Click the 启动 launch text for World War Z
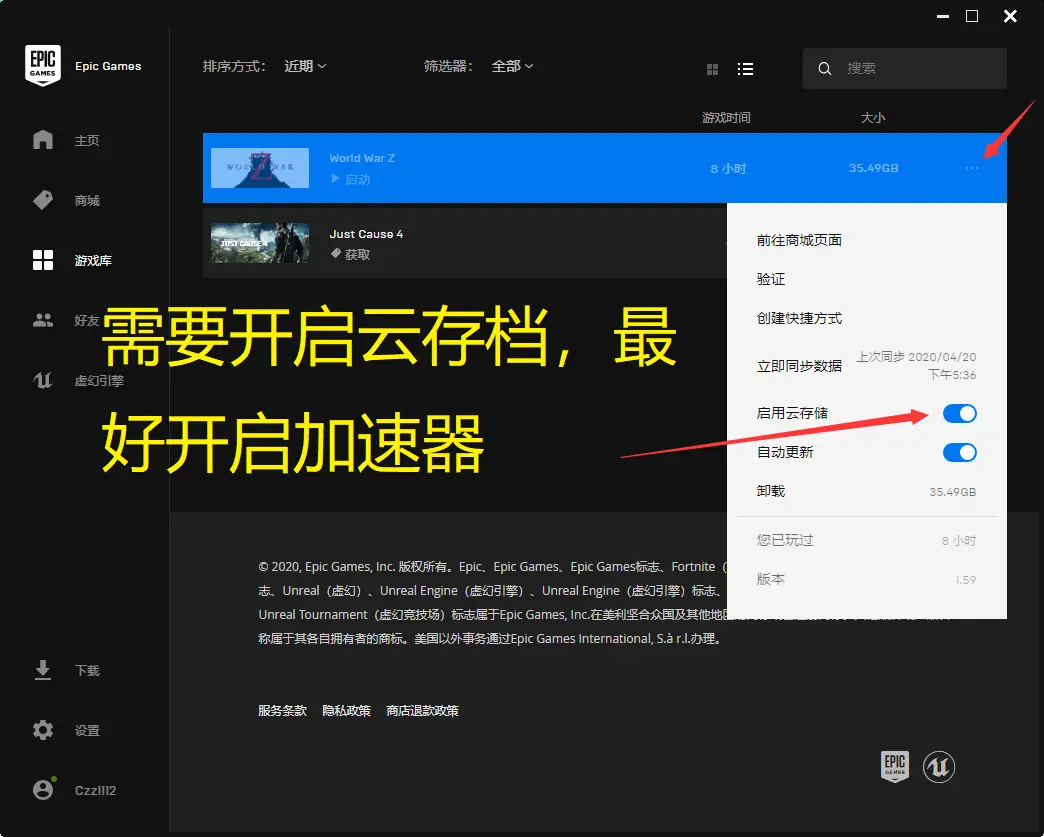 tap(358, 179)
